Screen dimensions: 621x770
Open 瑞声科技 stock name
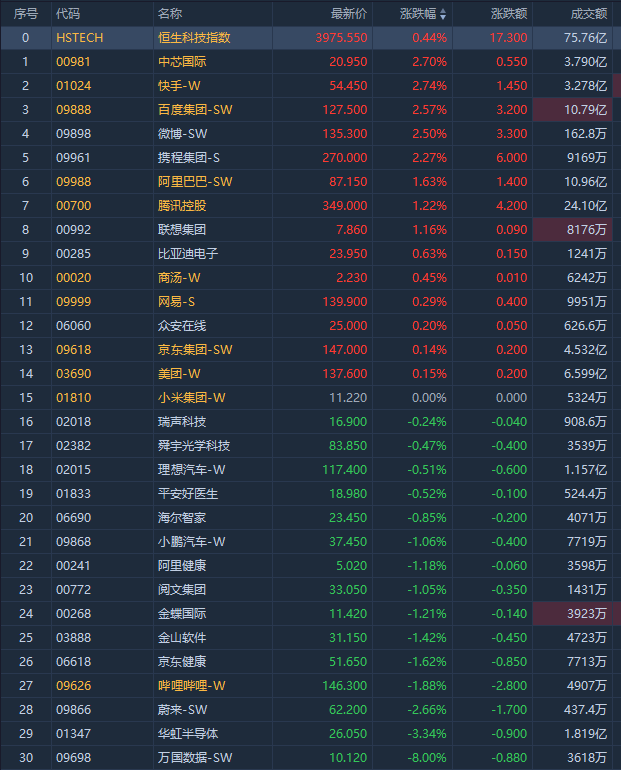coord(182,422)
